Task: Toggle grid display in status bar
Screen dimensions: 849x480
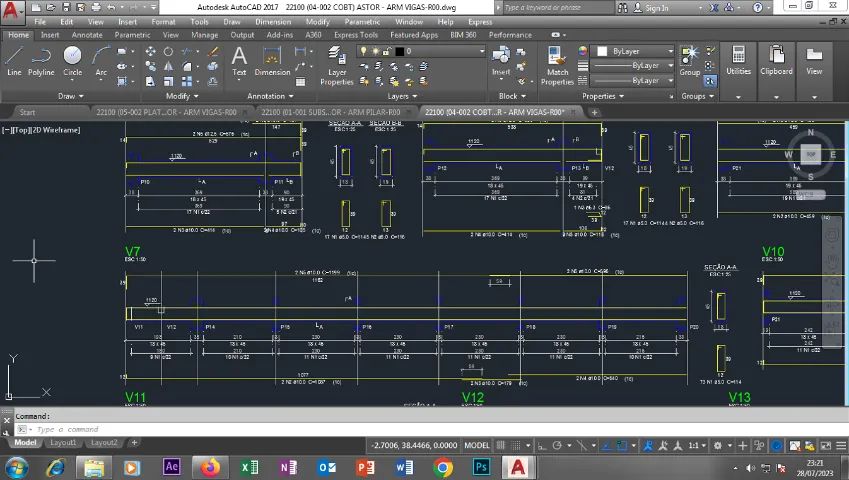Action: tap(501, 445)
